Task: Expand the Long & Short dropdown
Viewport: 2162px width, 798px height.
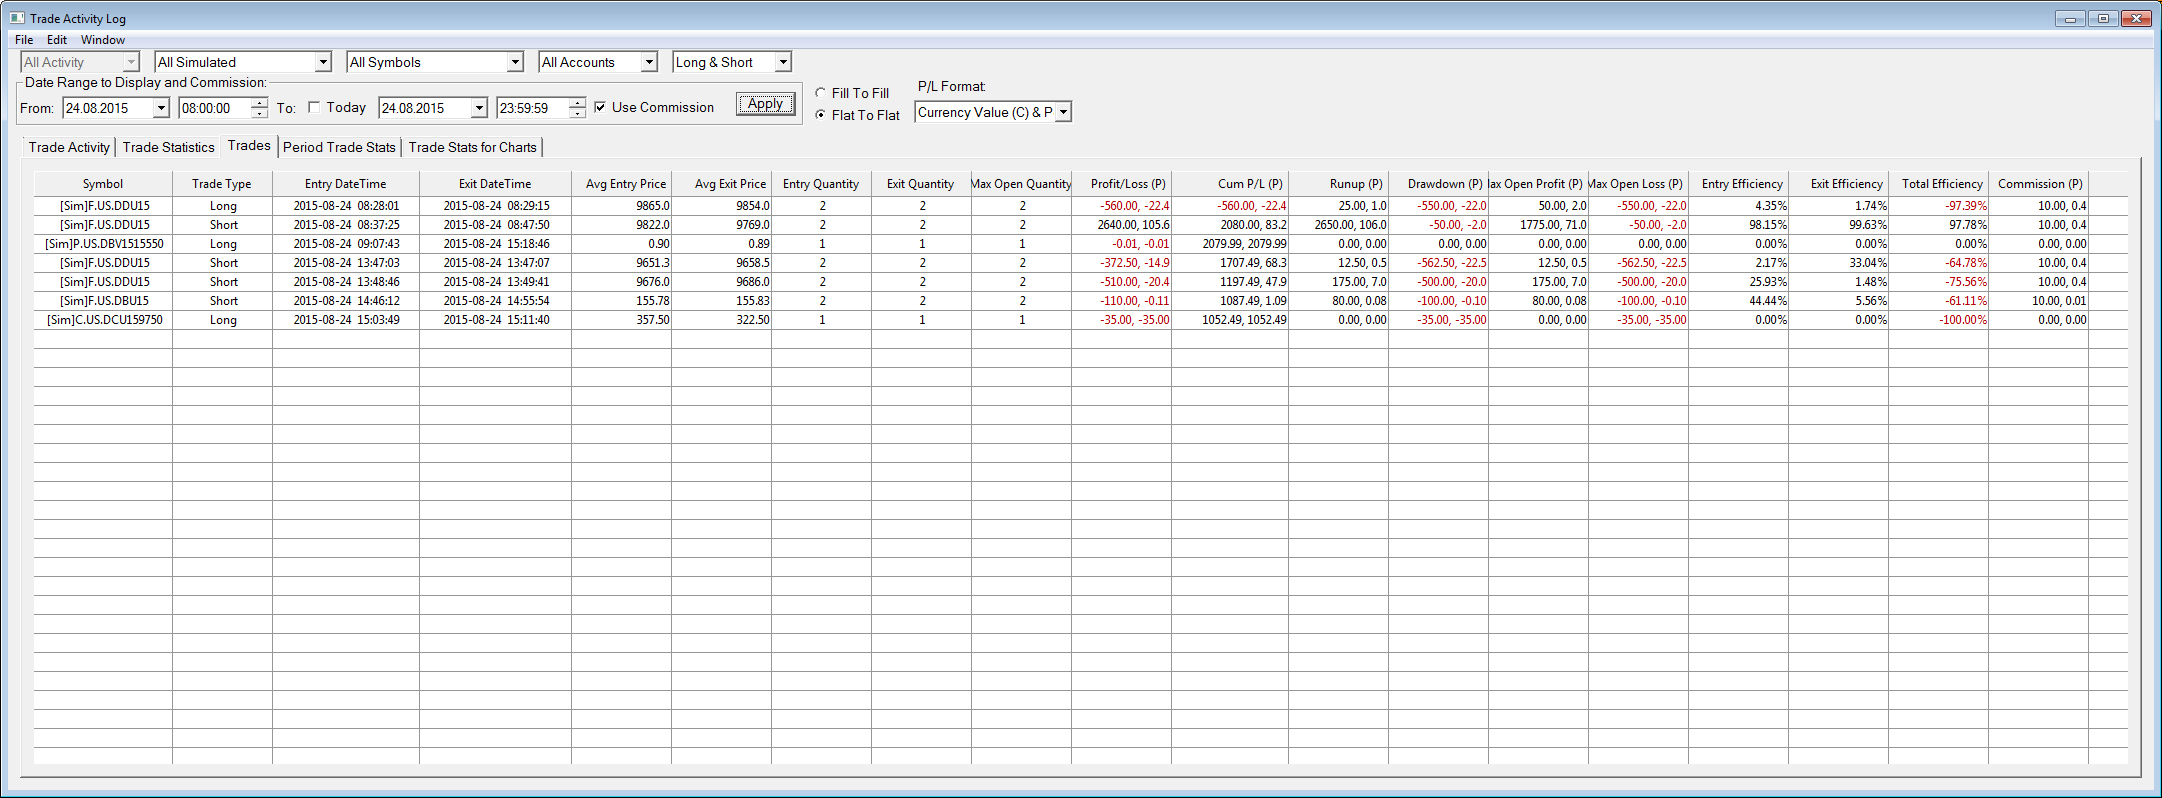Action: tap(783, 62)
